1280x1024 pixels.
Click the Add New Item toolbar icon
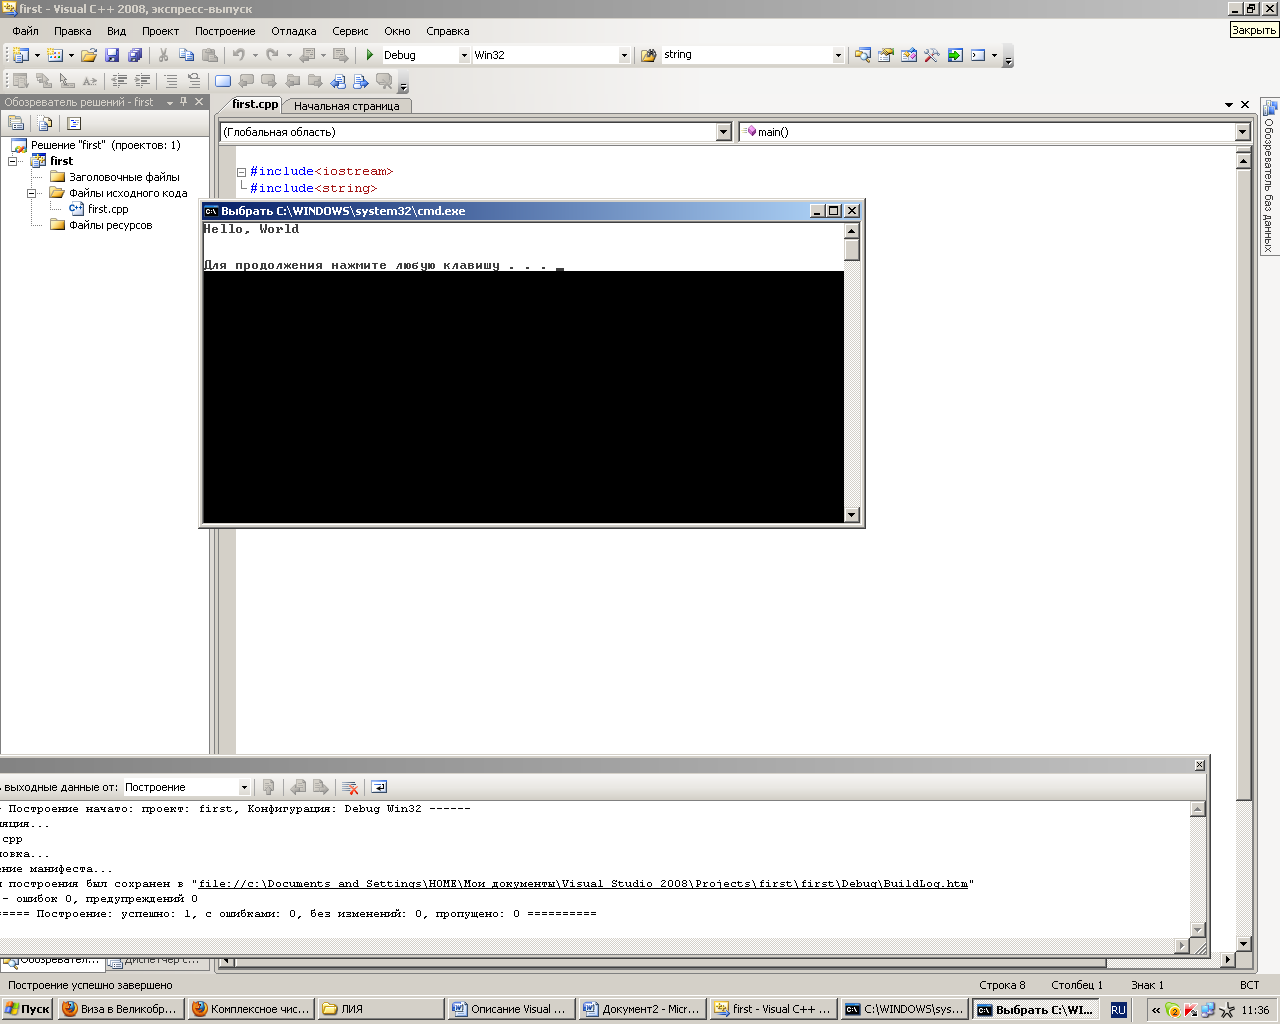click(x=55, y=55)
